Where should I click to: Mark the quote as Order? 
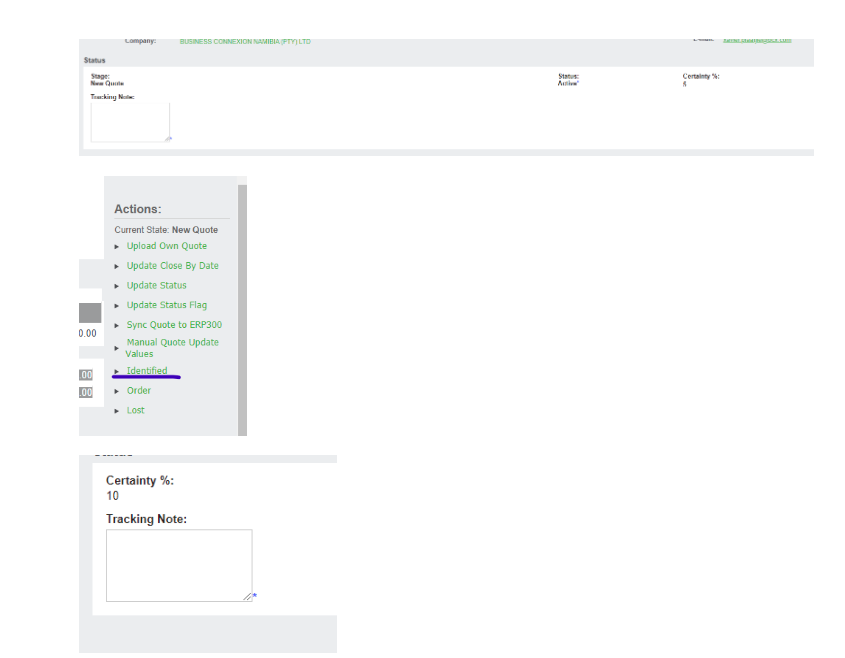point(138,391)
